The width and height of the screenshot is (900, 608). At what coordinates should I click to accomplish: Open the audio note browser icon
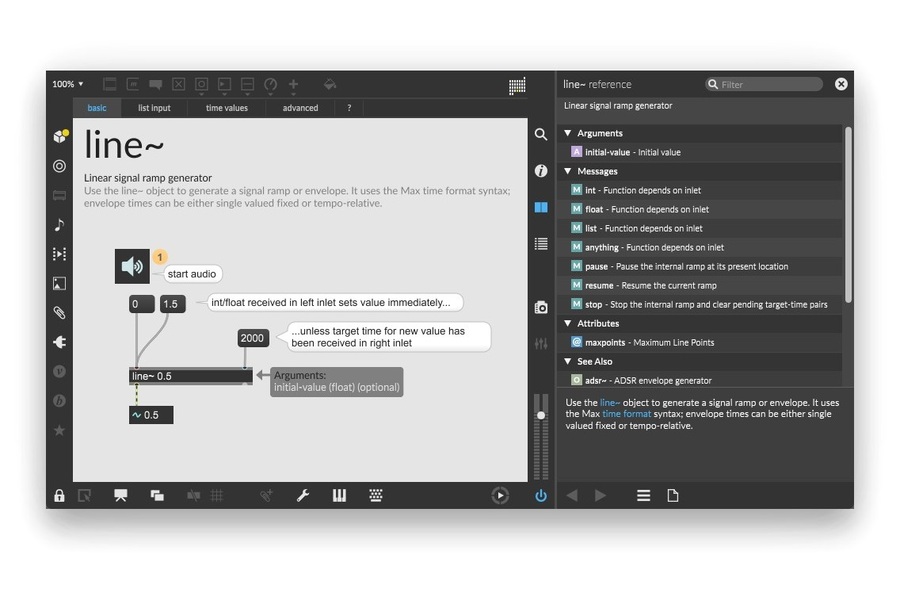(59, 225)
